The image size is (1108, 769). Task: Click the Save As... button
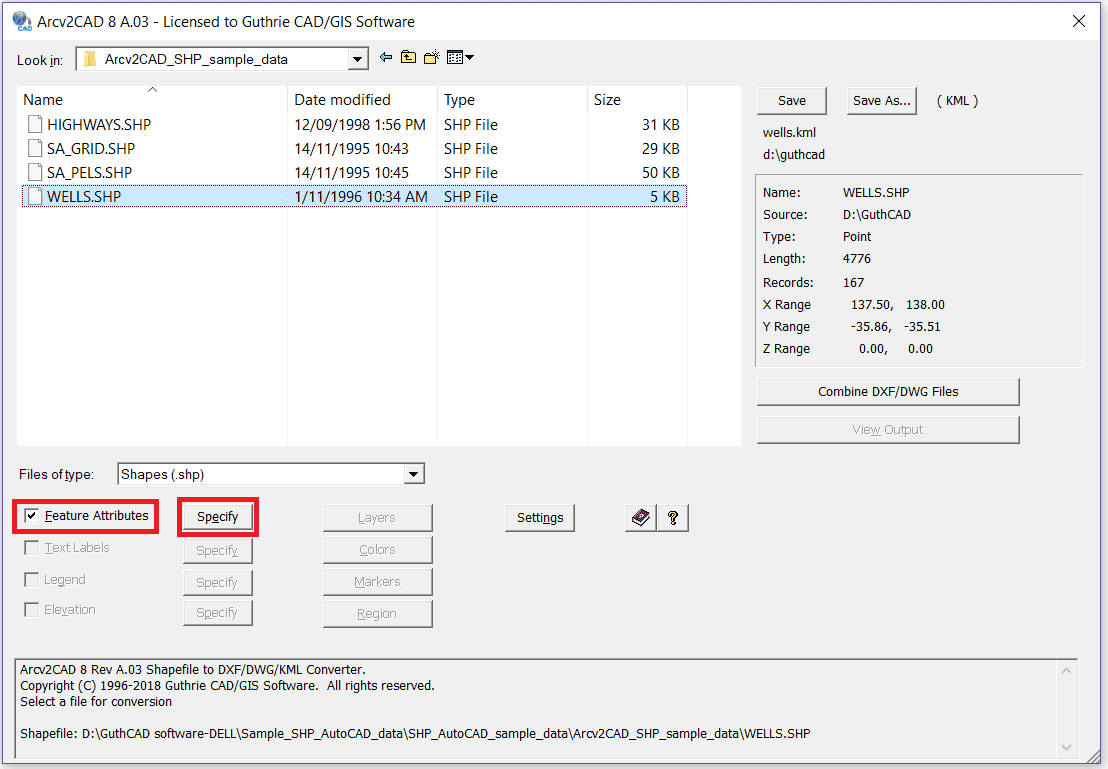[881, 101]
